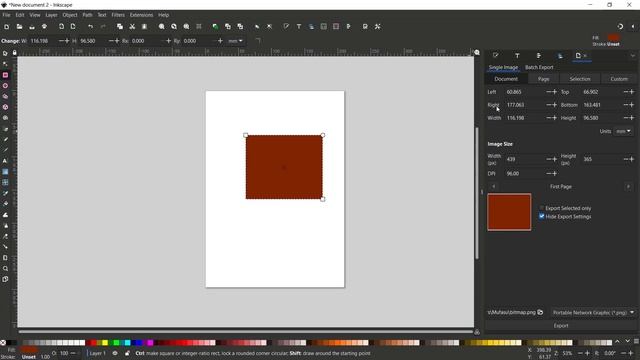Go to next page arrow beside First Page
This screenshot has height=360, width=640.
pos(628,187)
